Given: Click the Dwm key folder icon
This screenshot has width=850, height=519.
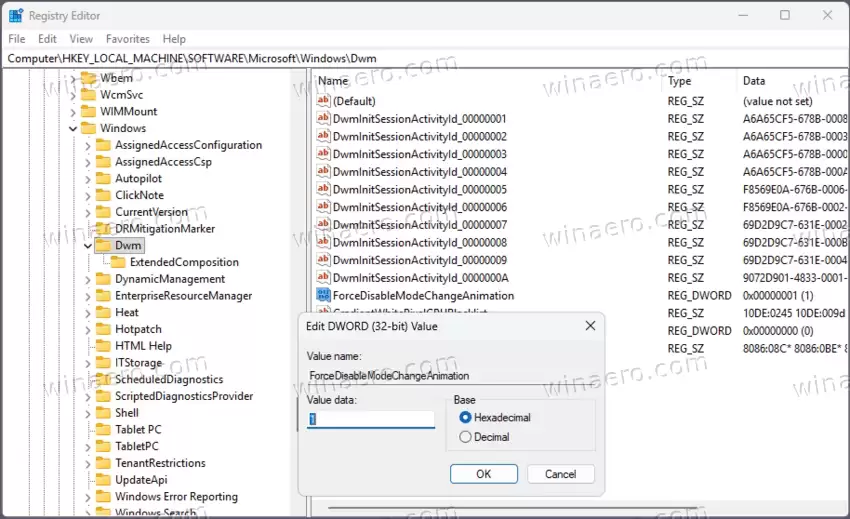Looking at the screenshot, I should 103,246.
